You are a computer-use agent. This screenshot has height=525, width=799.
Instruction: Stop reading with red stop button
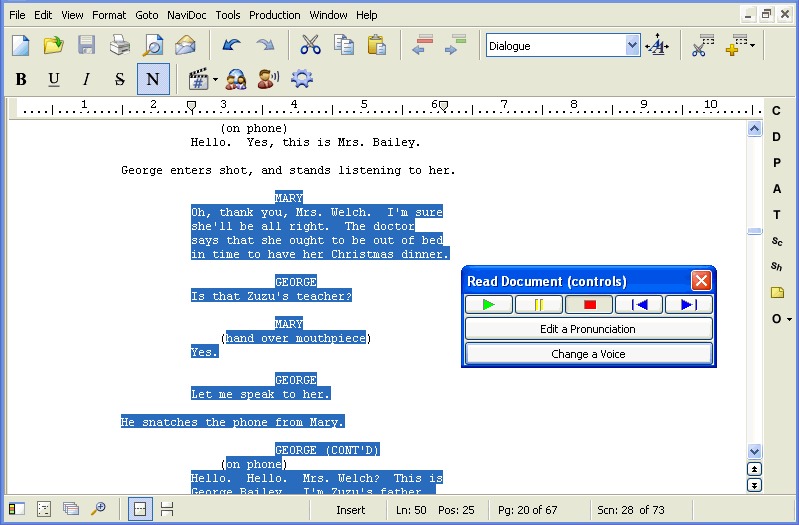pos(589,305)
